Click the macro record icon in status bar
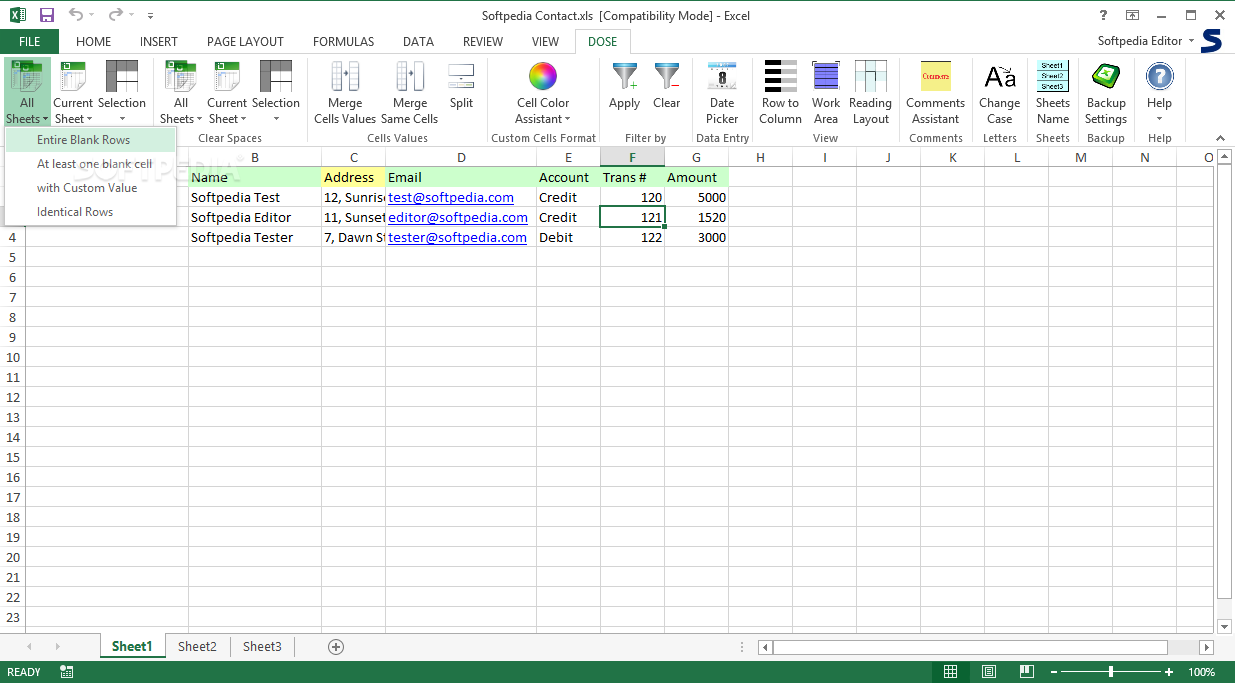This screenshot has width=1235, height=683. (66, 672)
